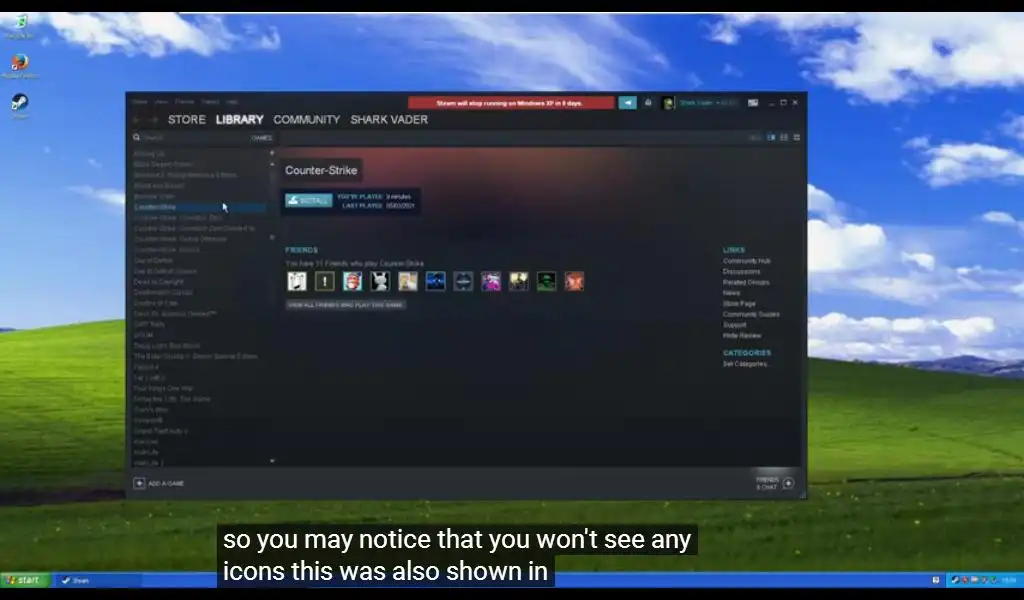
Task: Click the search magnifier icon in library
Action: point(136,138)
